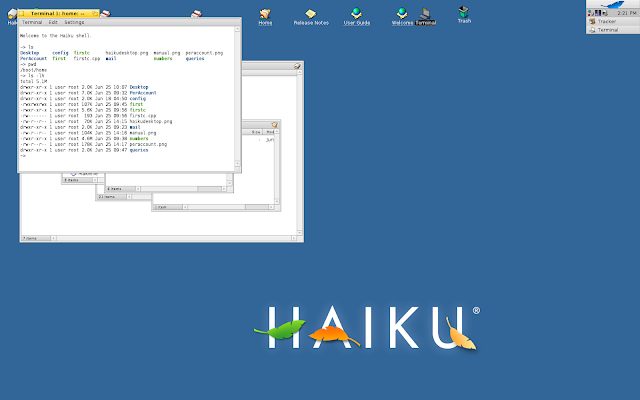Click the Terminal scrollbar up arrow
The width and height of the screenshot is (640, 400).
tap(237, 29)
